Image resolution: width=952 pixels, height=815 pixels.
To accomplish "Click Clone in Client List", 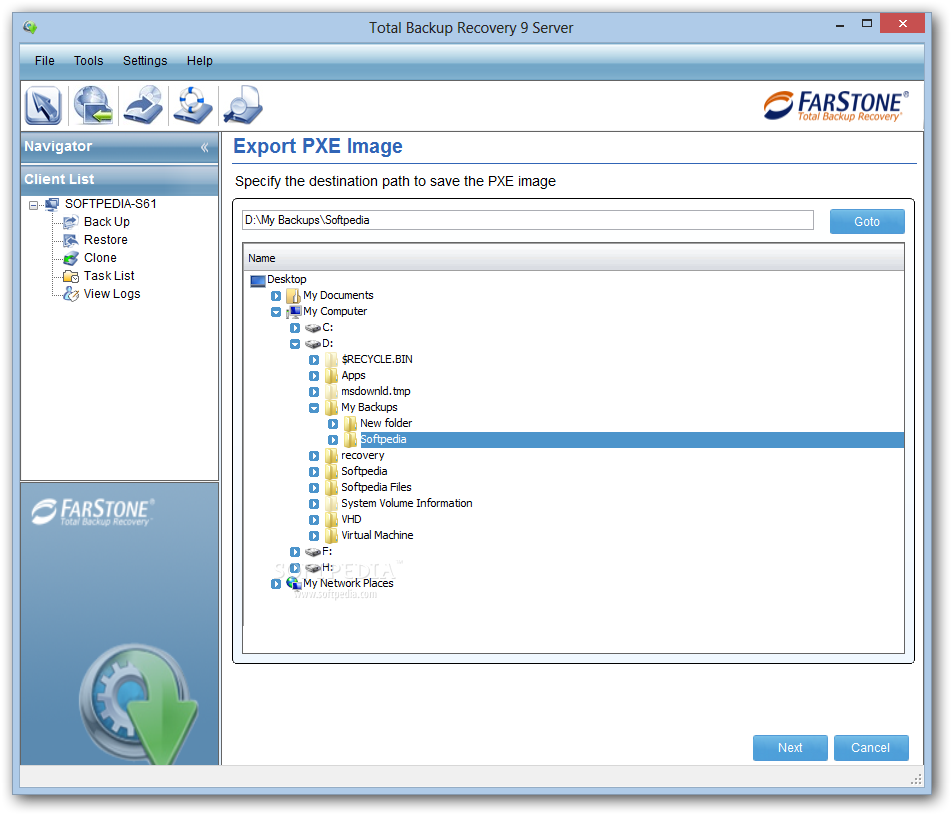I will (x=100, y=258).
